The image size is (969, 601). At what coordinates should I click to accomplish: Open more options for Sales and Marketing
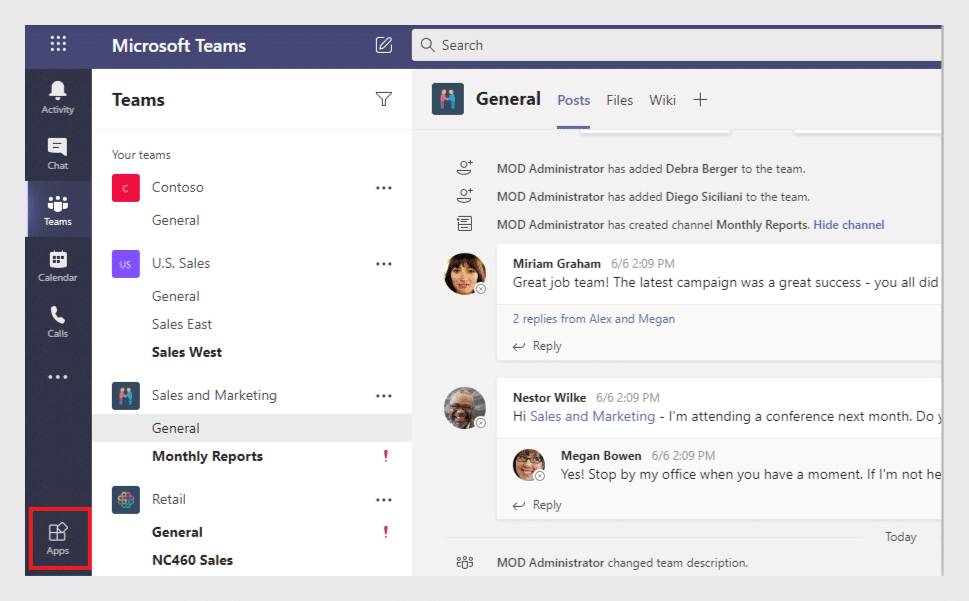pos(384,396)
